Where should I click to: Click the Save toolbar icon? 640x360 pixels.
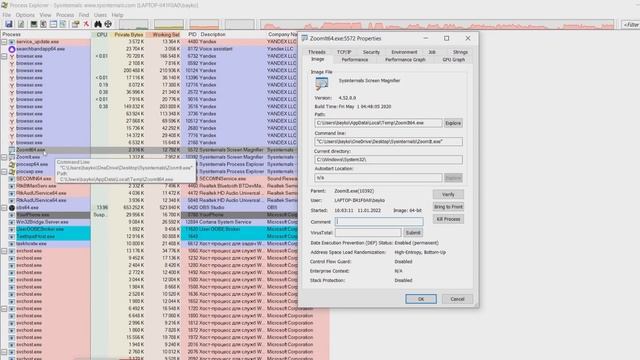coord(9,24)
